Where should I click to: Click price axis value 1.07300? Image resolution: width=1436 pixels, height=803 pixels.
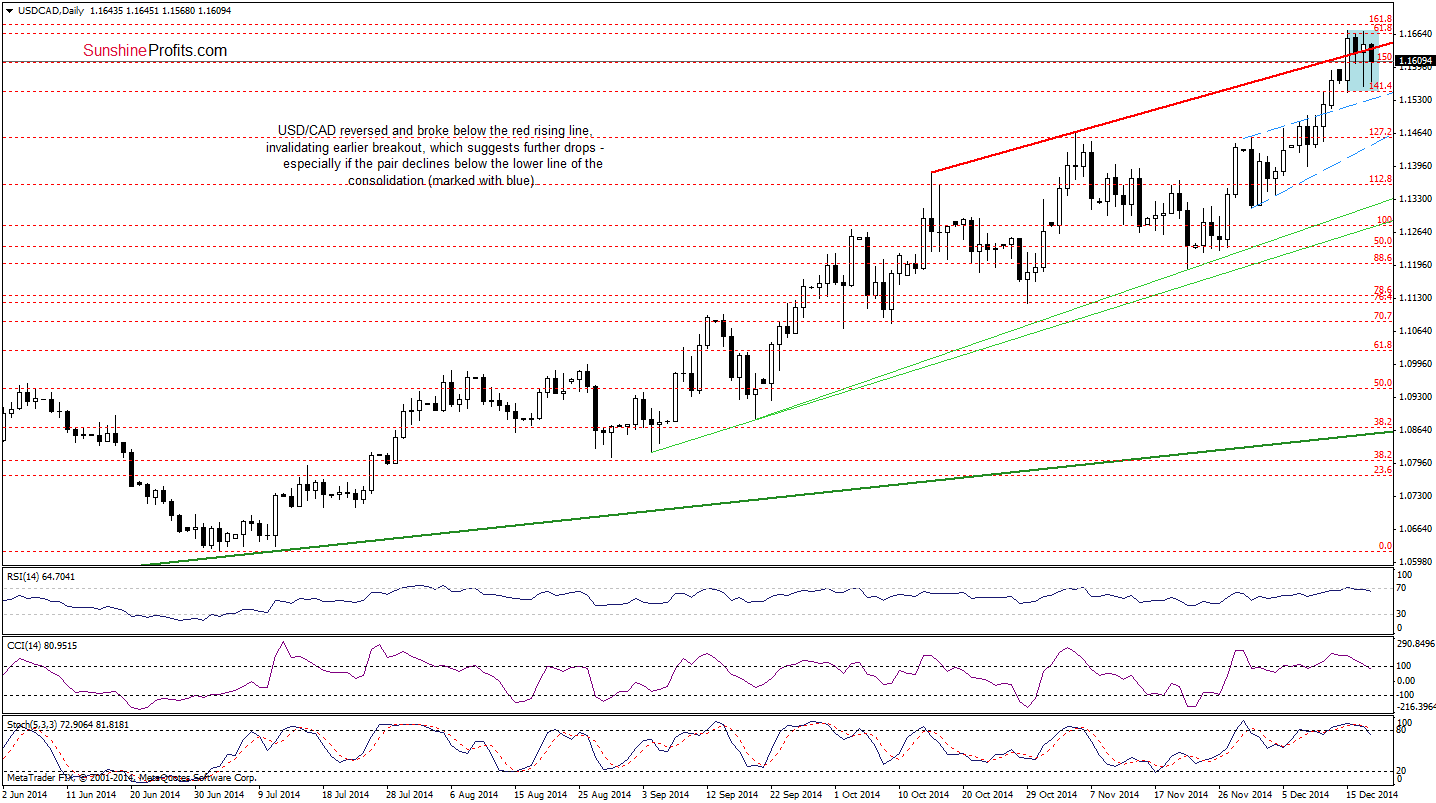[1415, 496]
